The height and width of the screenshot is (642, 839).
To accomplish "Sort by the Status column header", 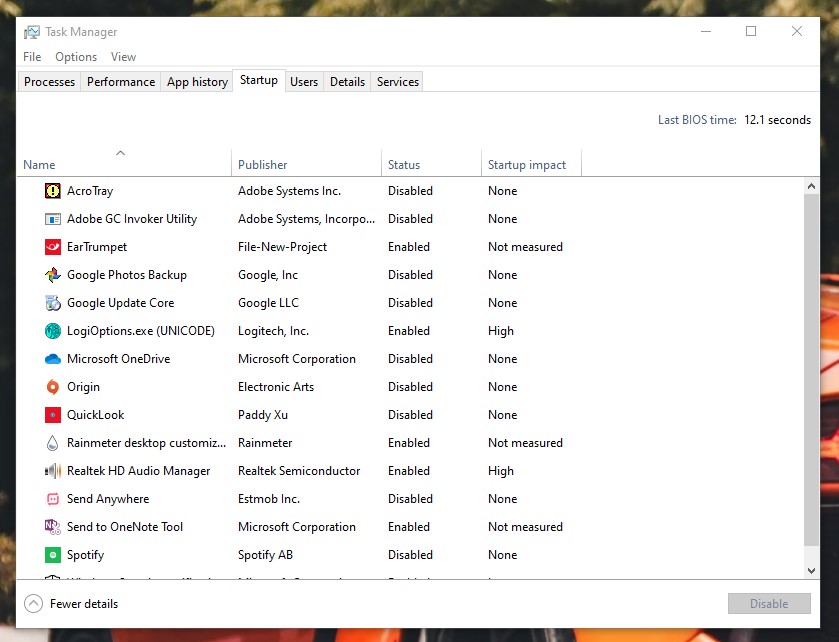I will coord(431,162).
